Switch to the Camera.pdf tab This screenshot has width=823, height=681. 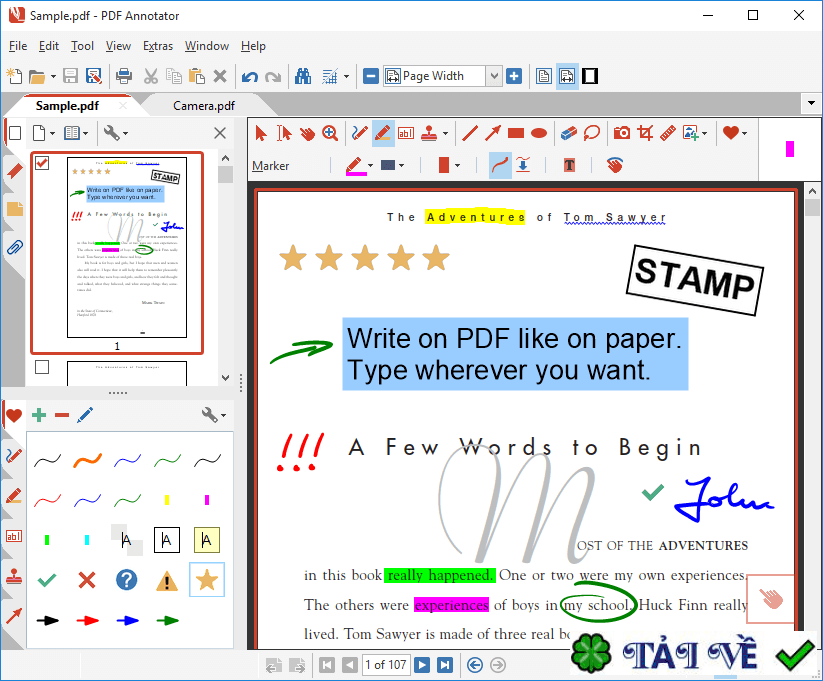point(204,106)
